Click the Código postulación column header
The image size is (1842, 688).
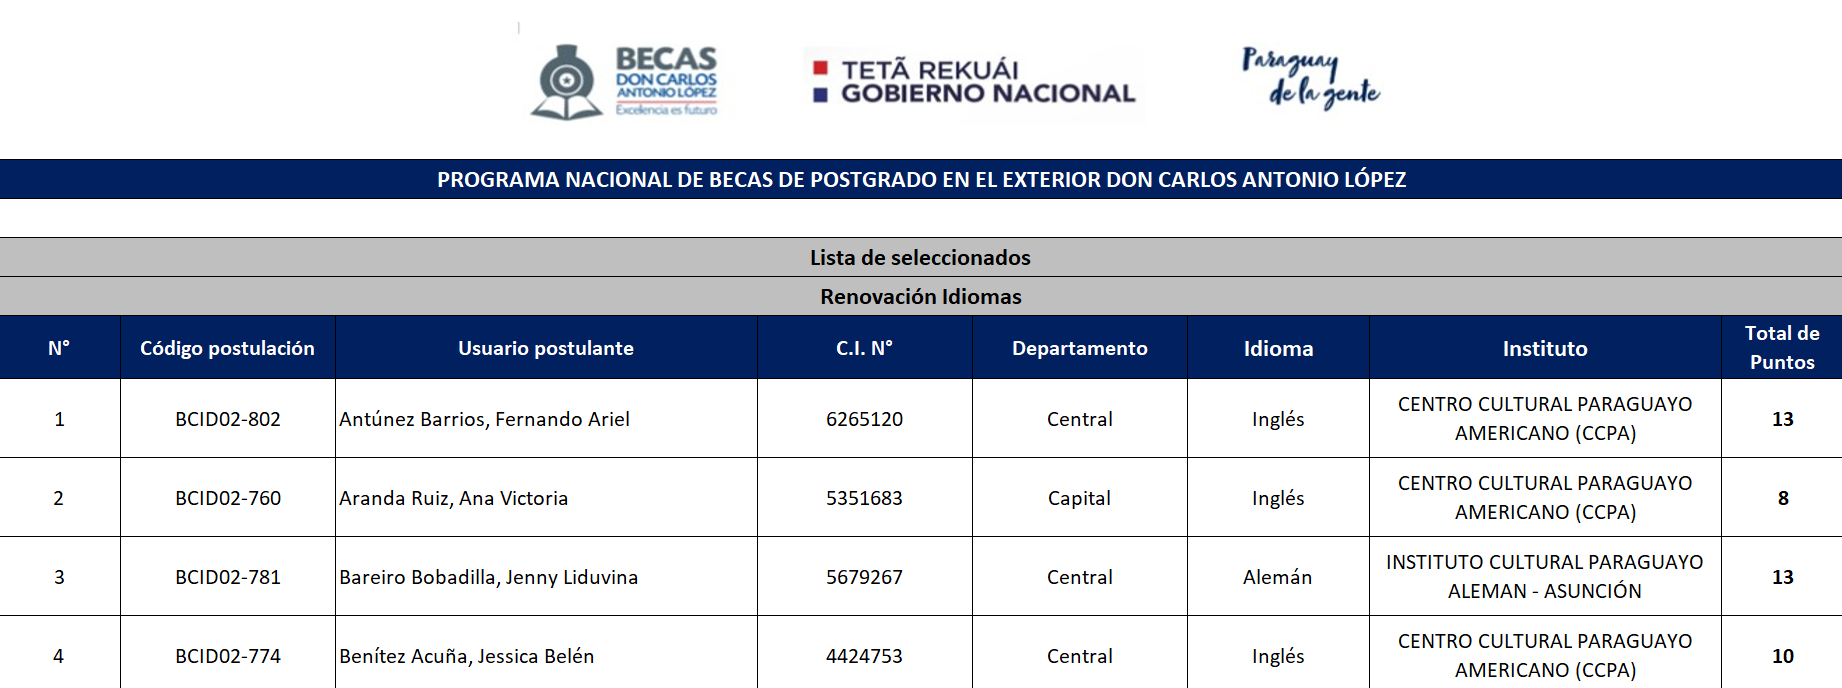(x=227, y=348)
